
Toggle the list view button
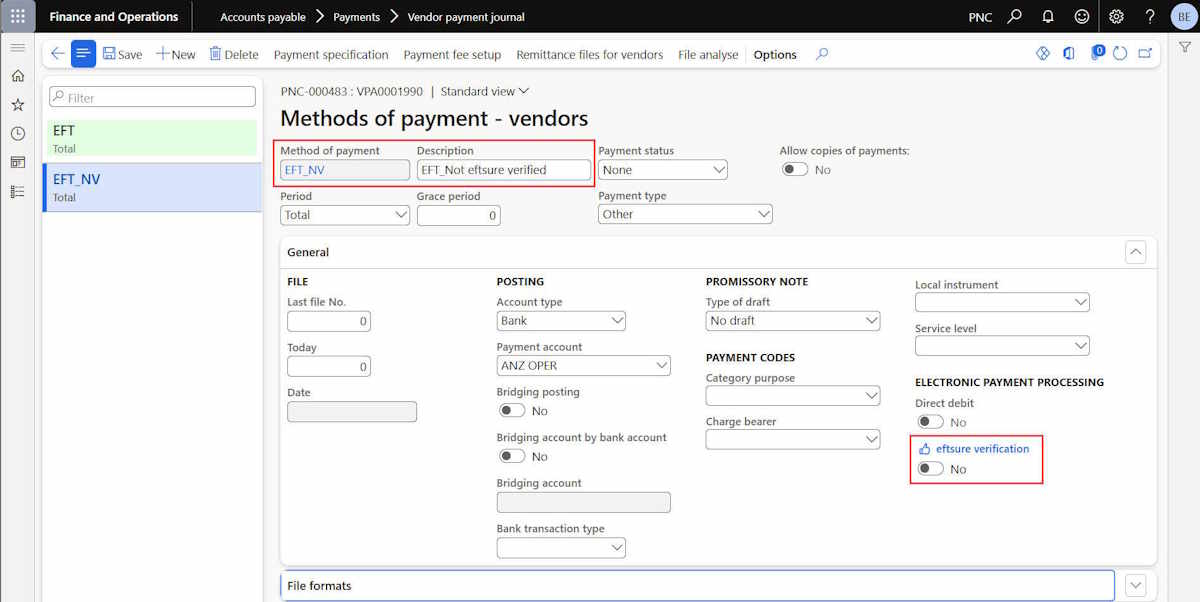pos(83,54)
